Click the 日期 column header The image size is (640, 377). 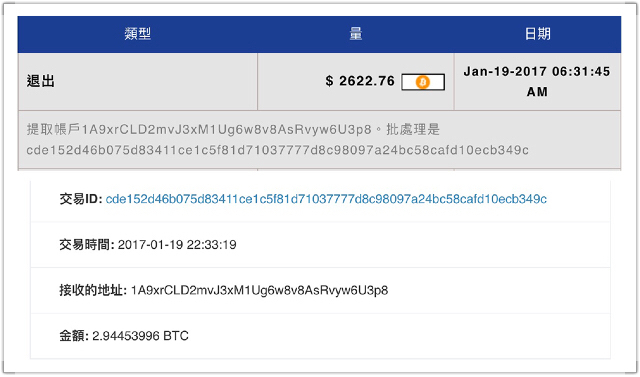[x=538, y=34]
